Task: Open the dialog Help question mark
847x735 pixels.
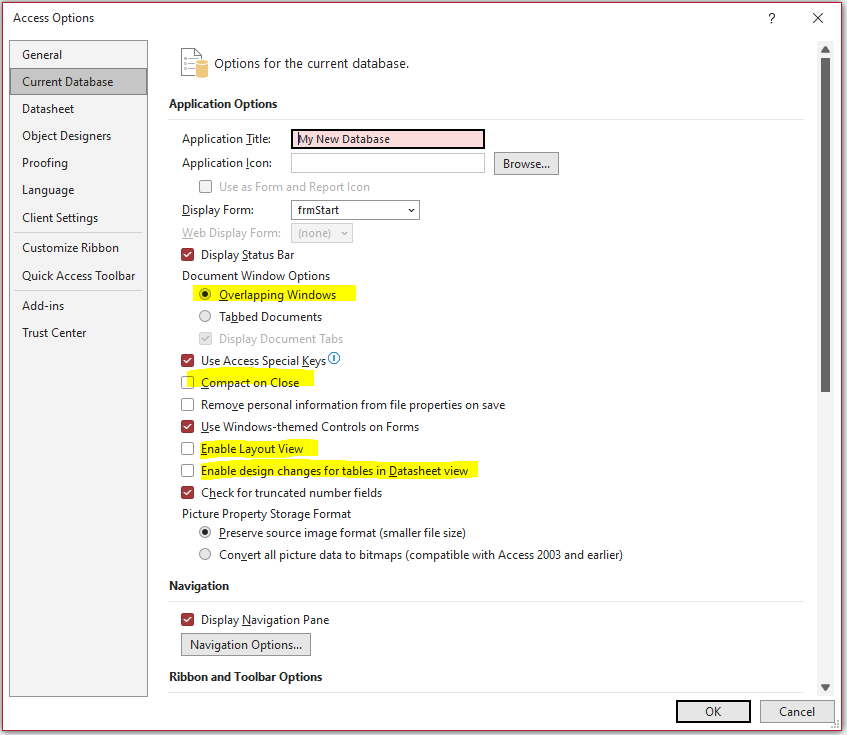Action: pos(771,18)
